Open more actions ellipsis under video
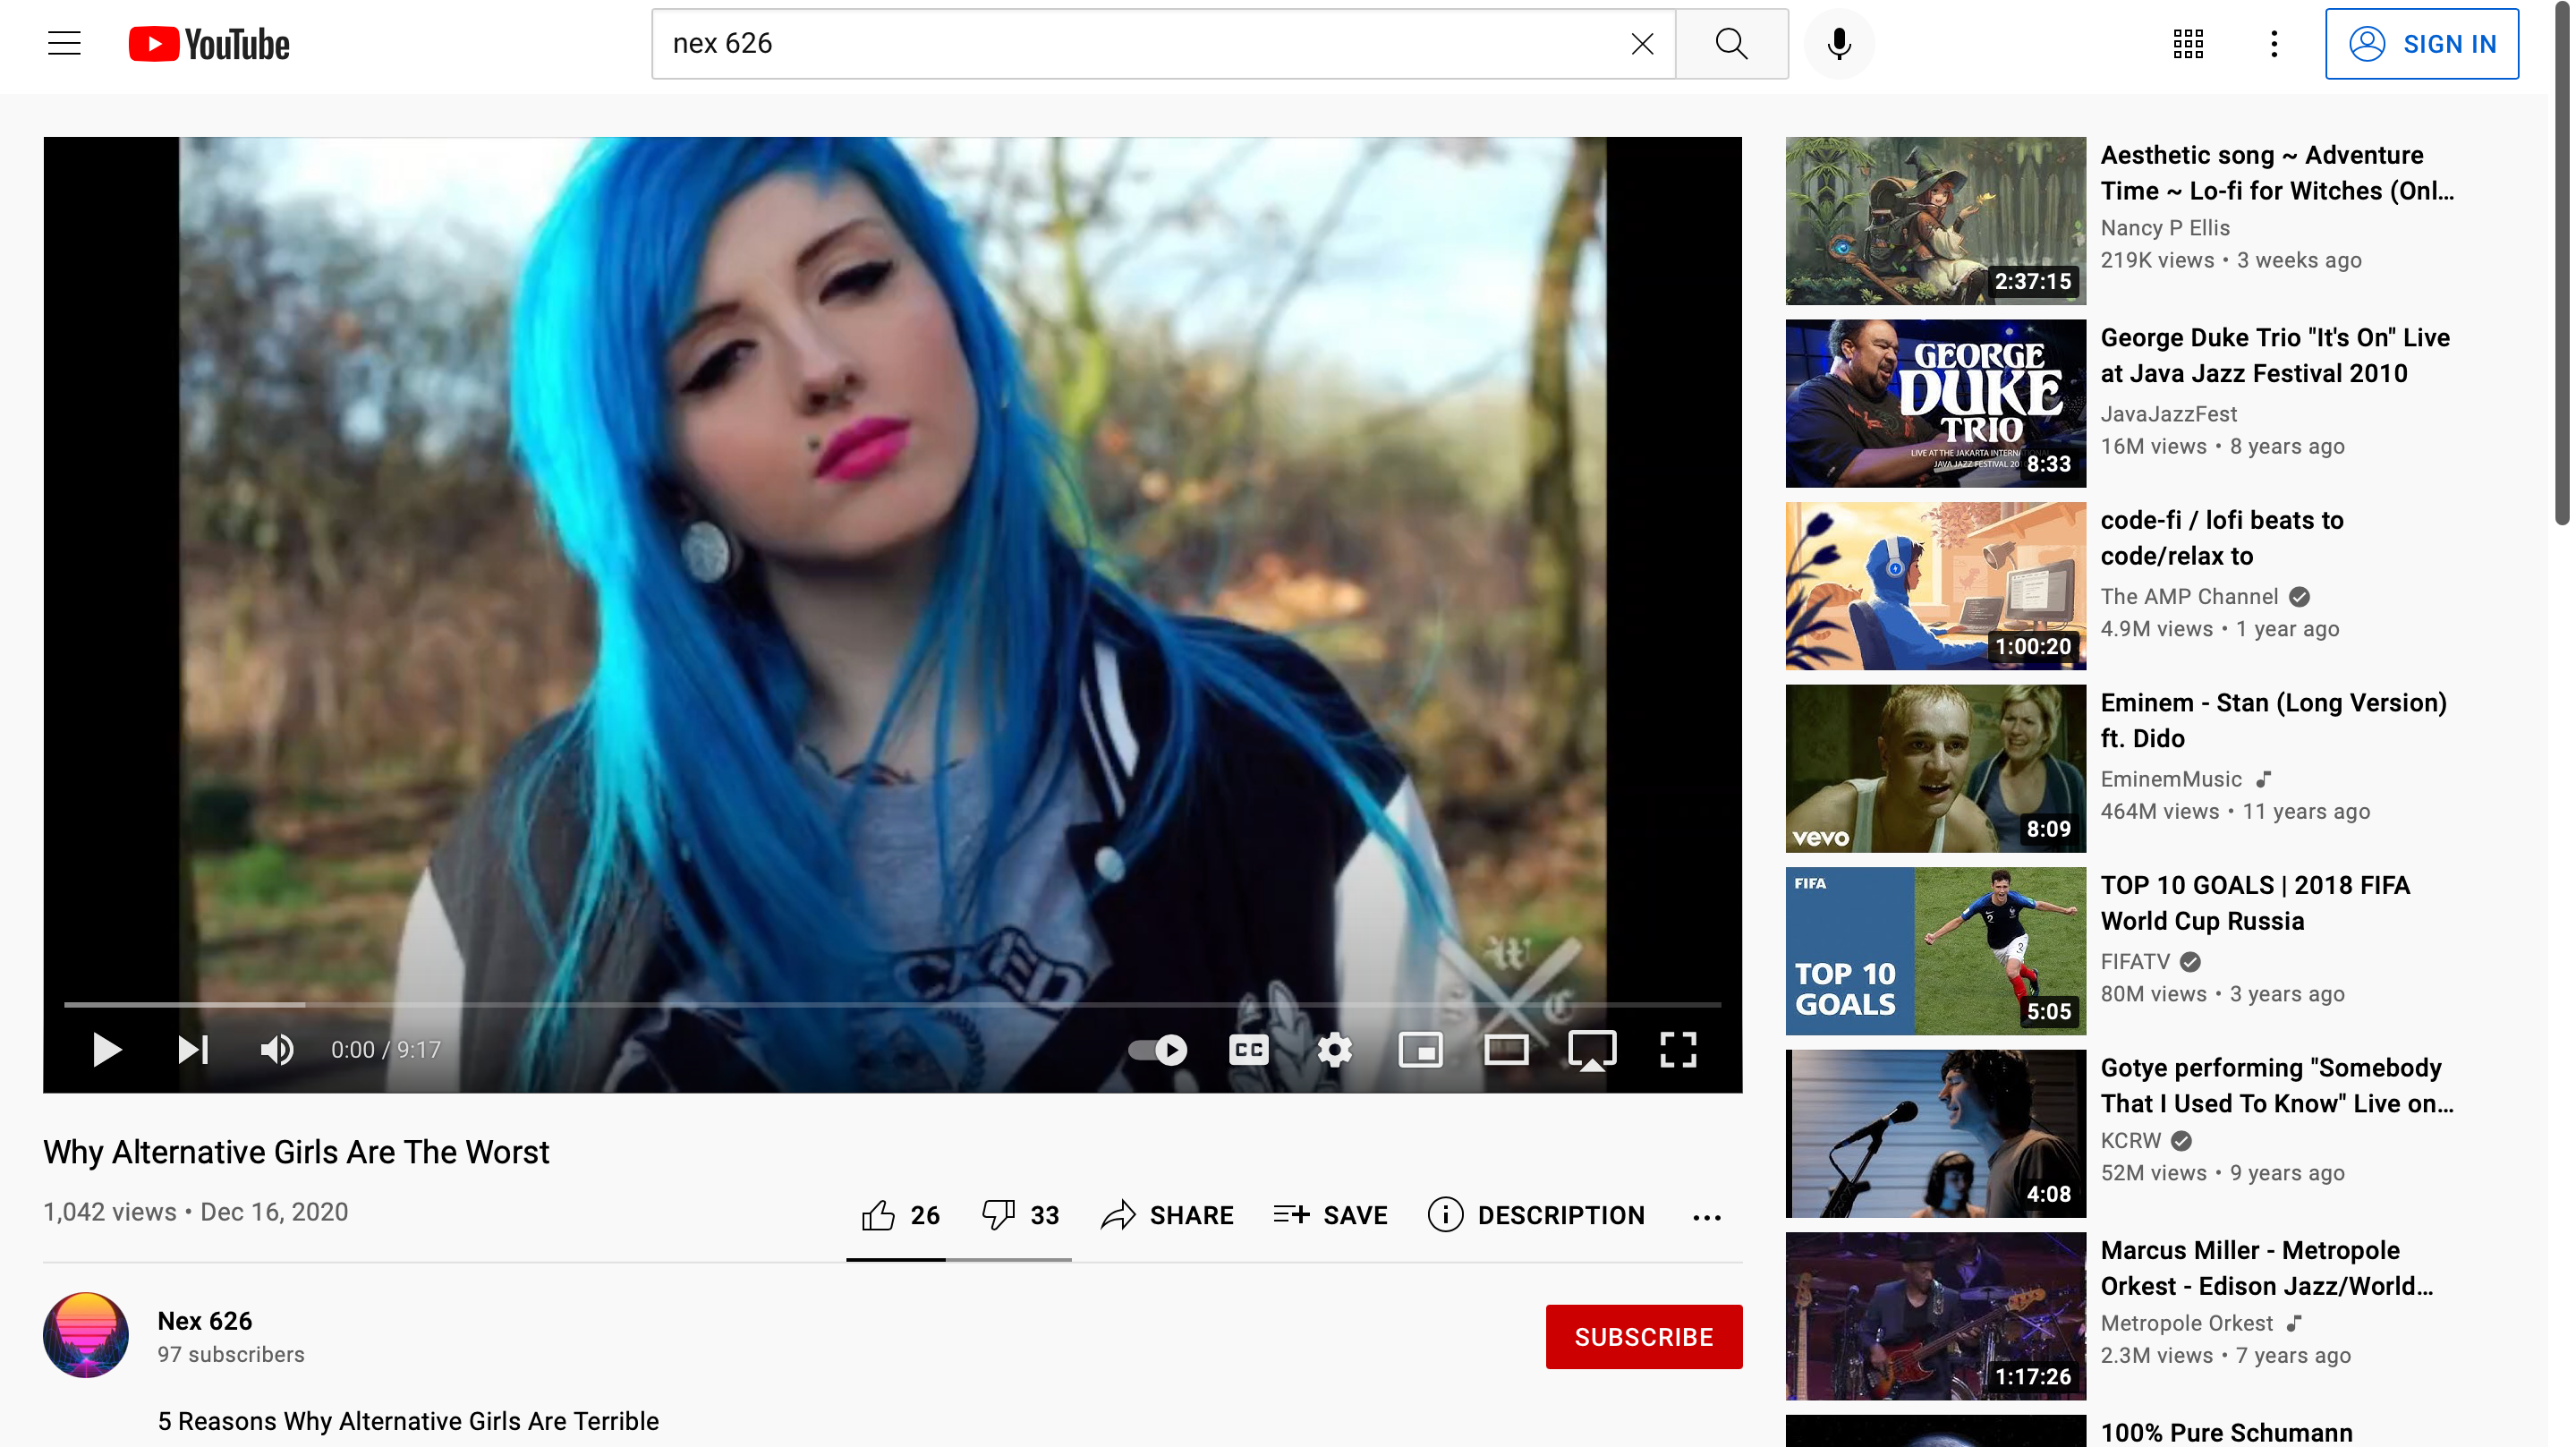 (1706, 1217)
